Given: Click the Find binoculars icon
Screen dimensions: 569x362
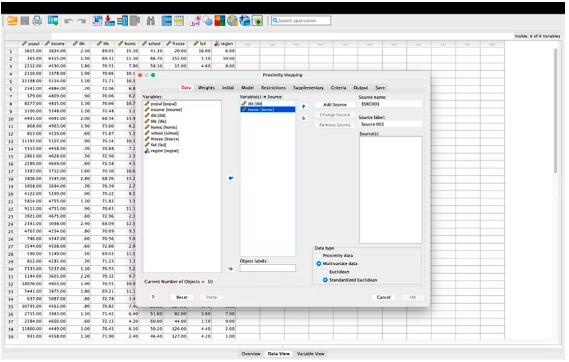Looking at the screenshot, I should coord(151,21).
